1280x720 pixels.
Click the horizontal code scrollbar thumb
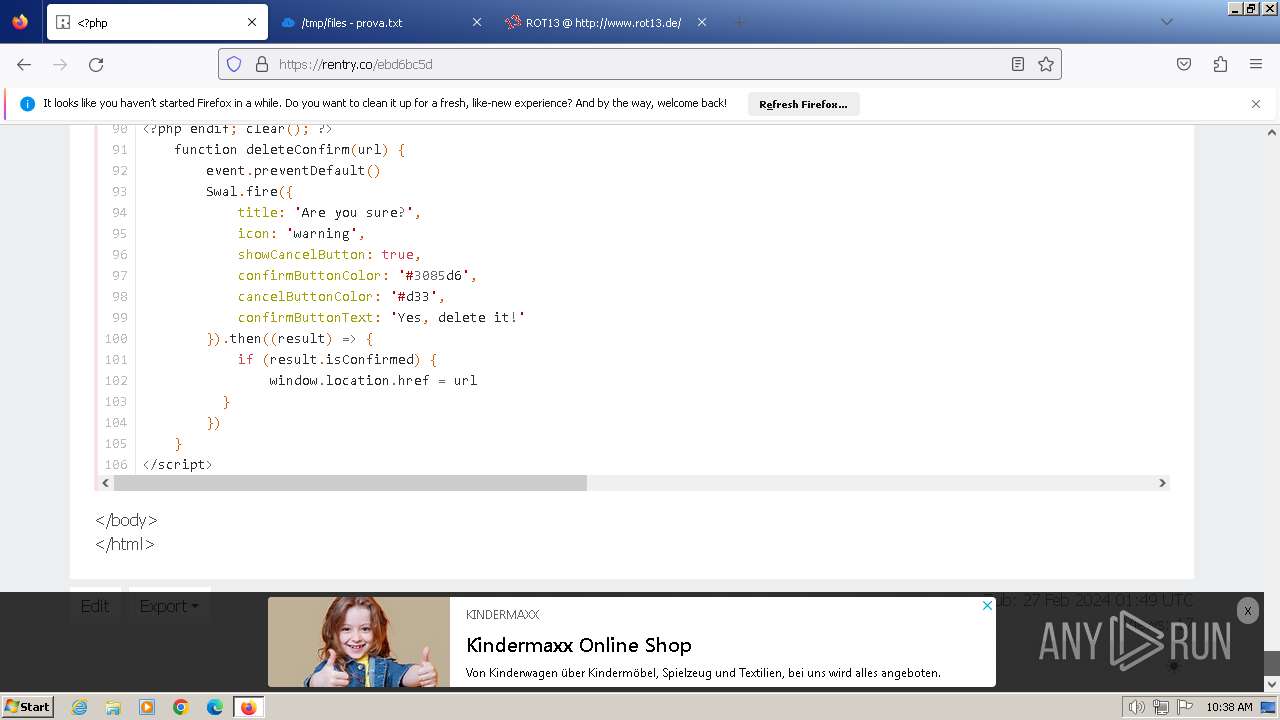pos(350,483)
